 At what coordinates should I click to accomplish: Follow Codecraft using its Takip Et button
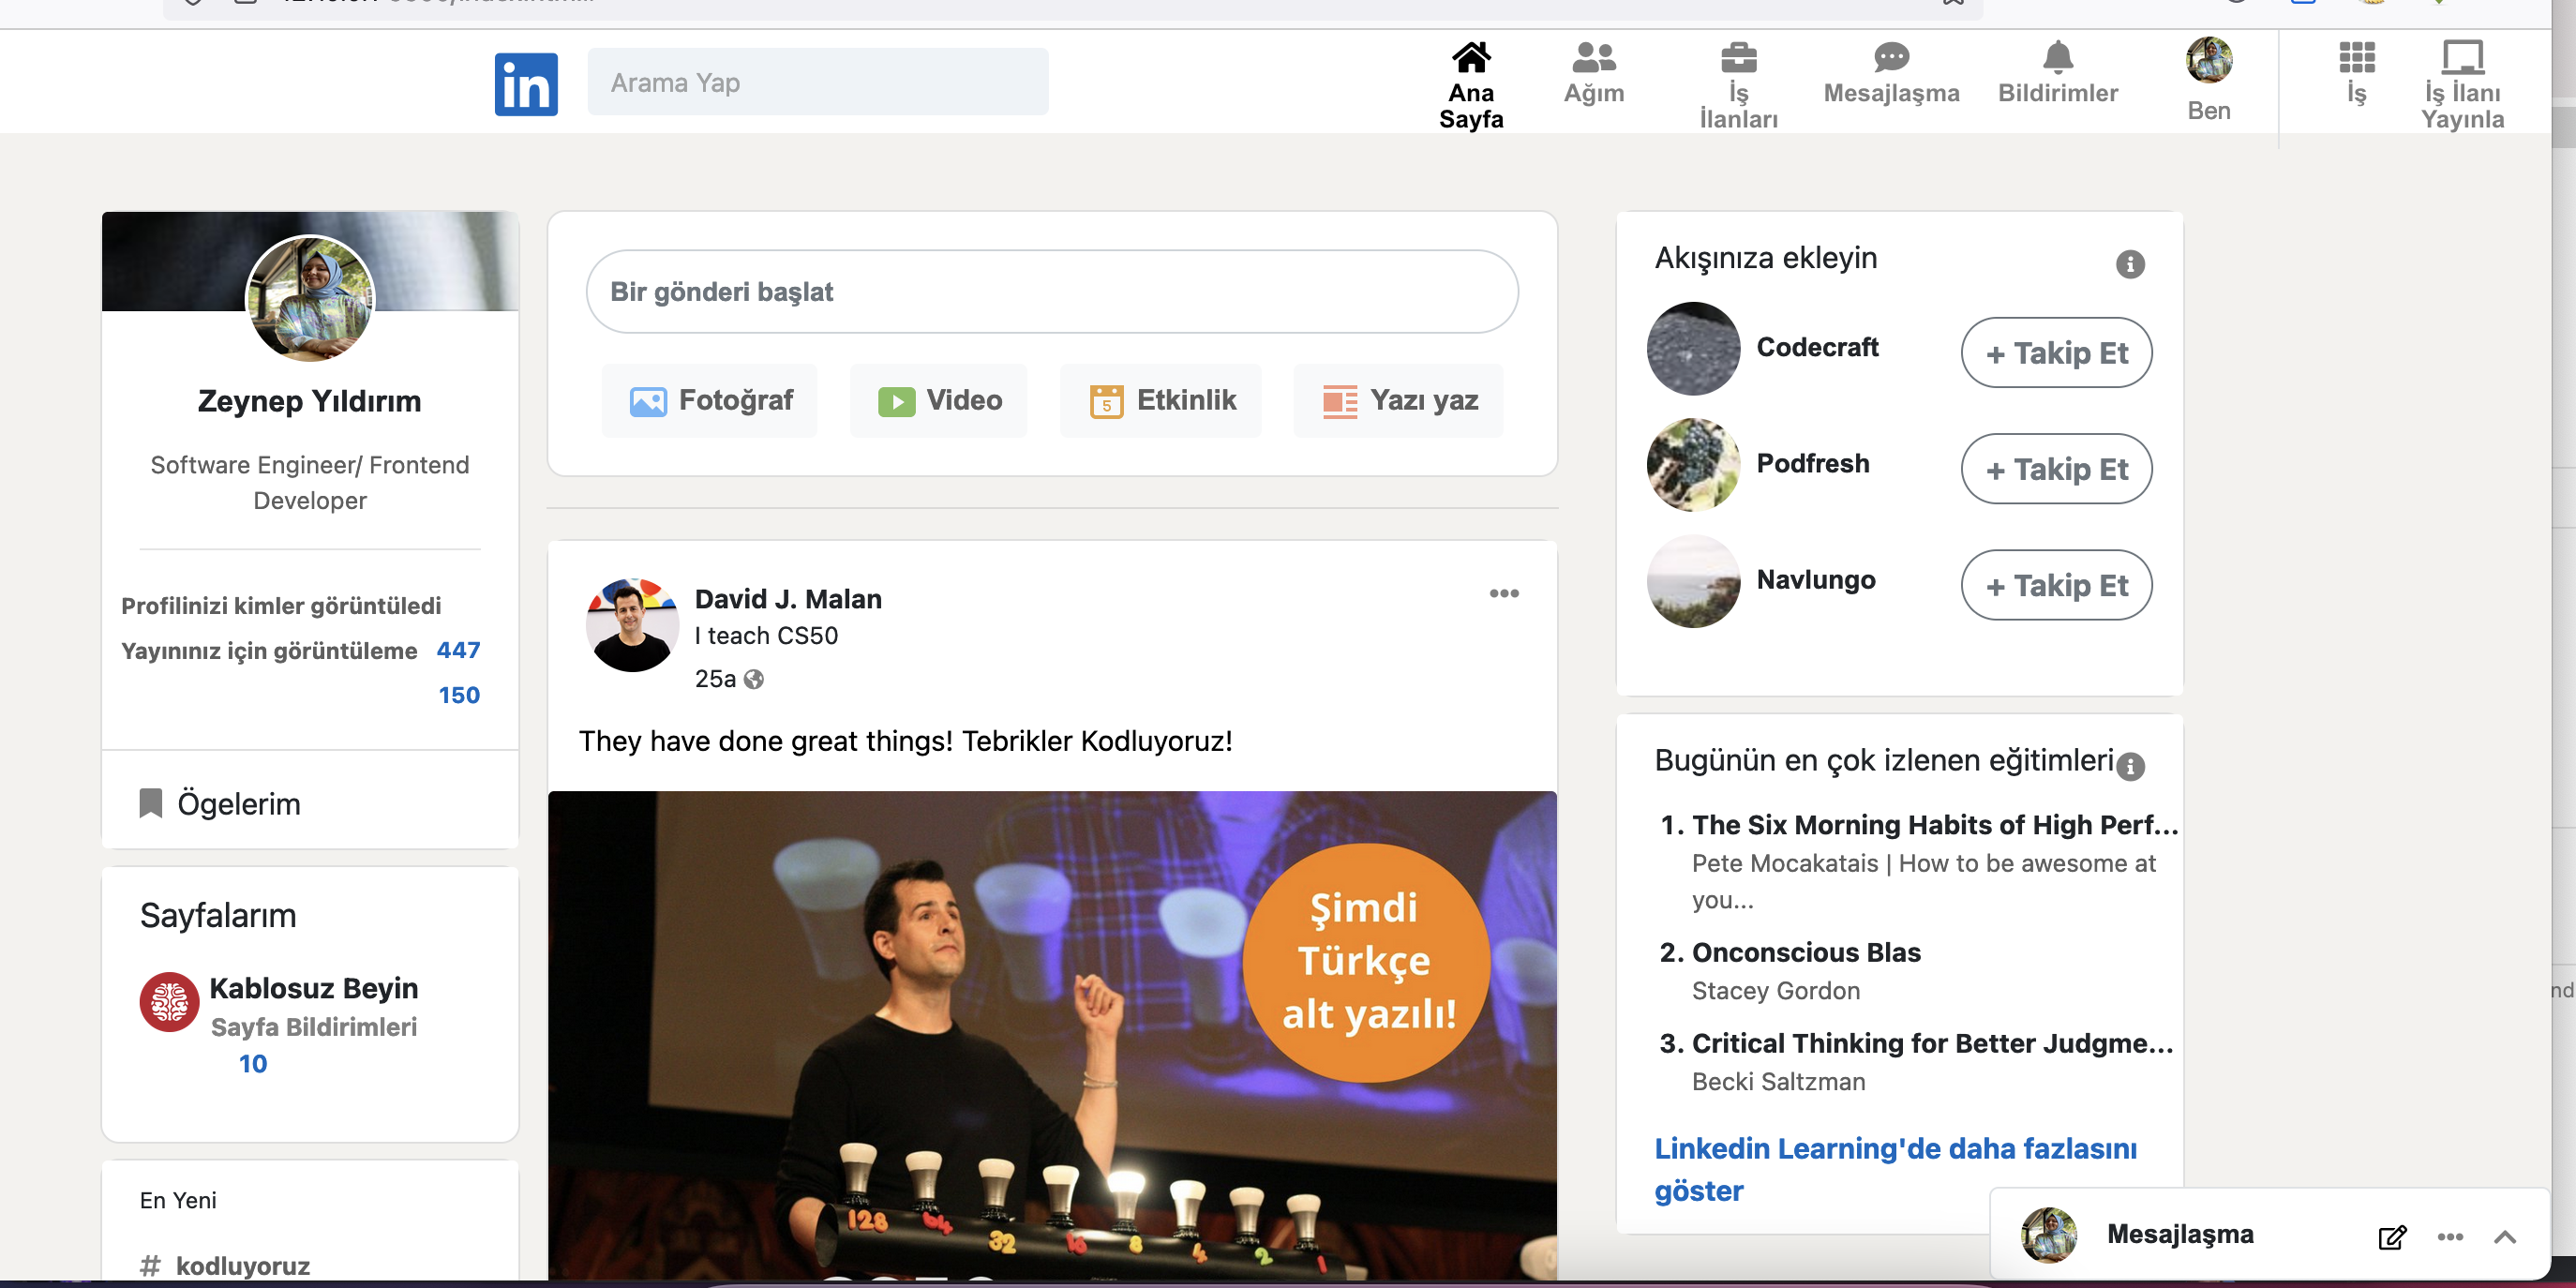tap(2056, 352)
